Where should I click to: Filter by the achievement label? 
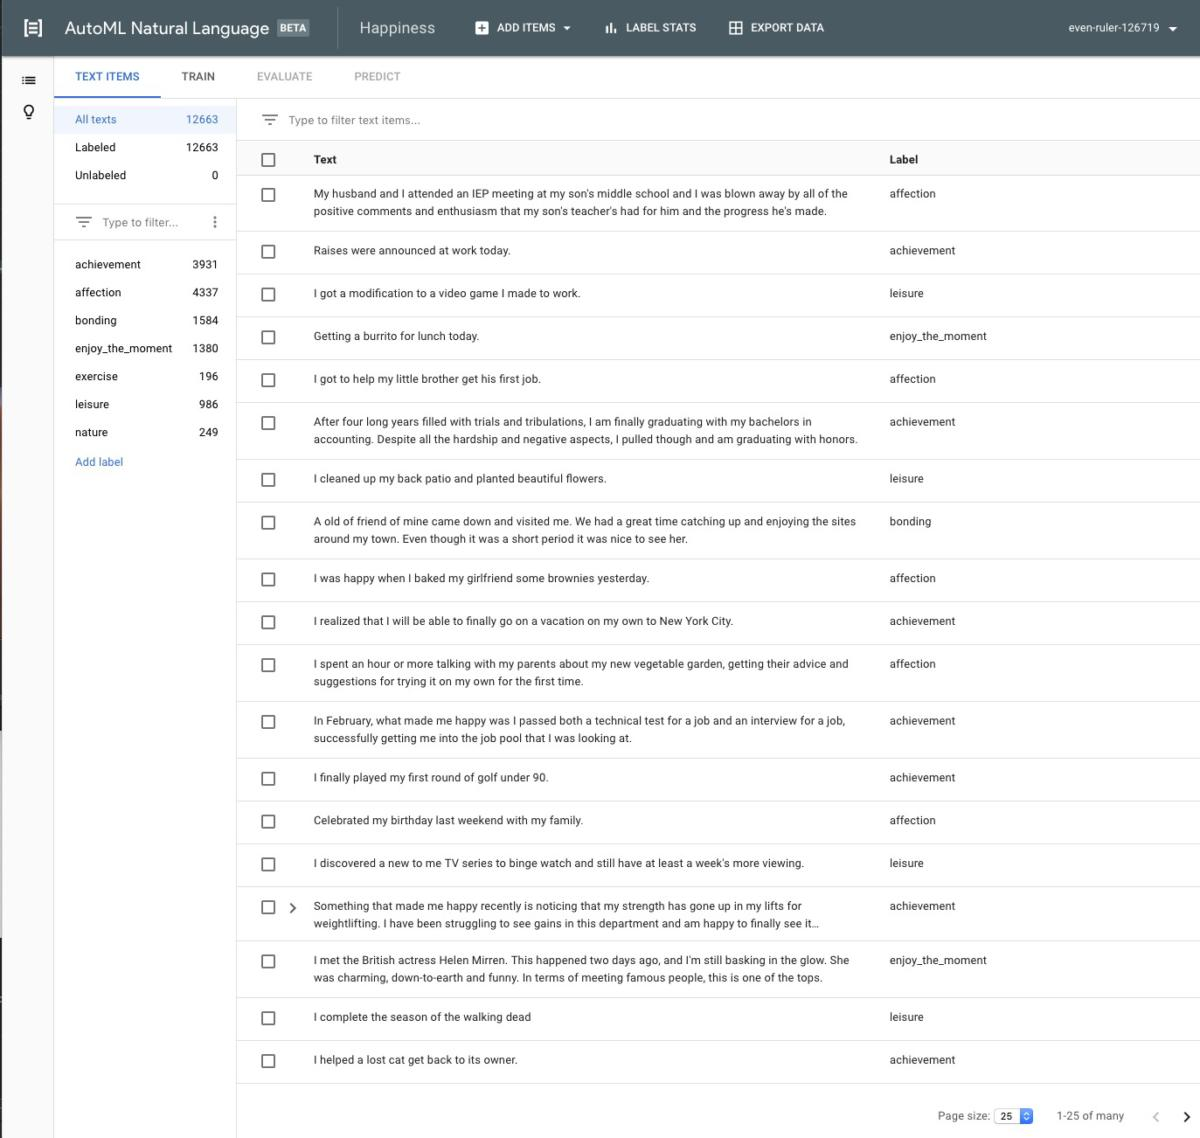[145, 264]
